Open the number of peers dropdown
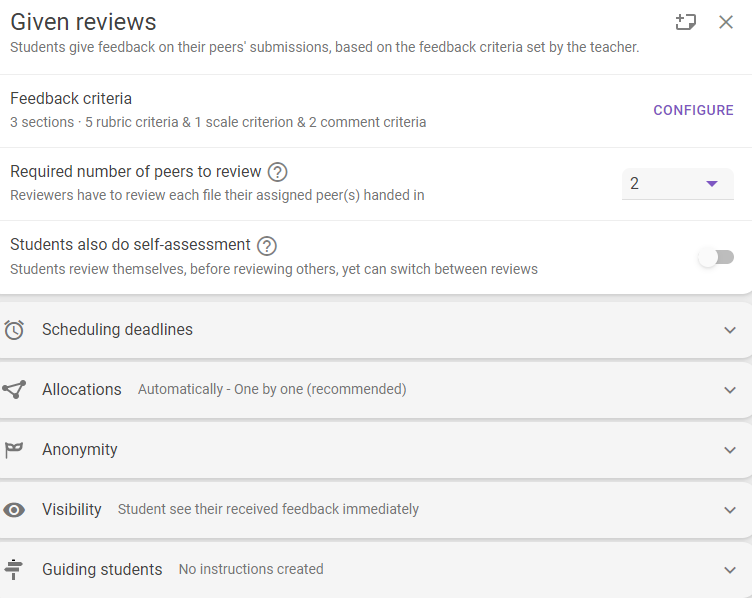The width and height of the screenshot is (752, 598). click(678, 184)
